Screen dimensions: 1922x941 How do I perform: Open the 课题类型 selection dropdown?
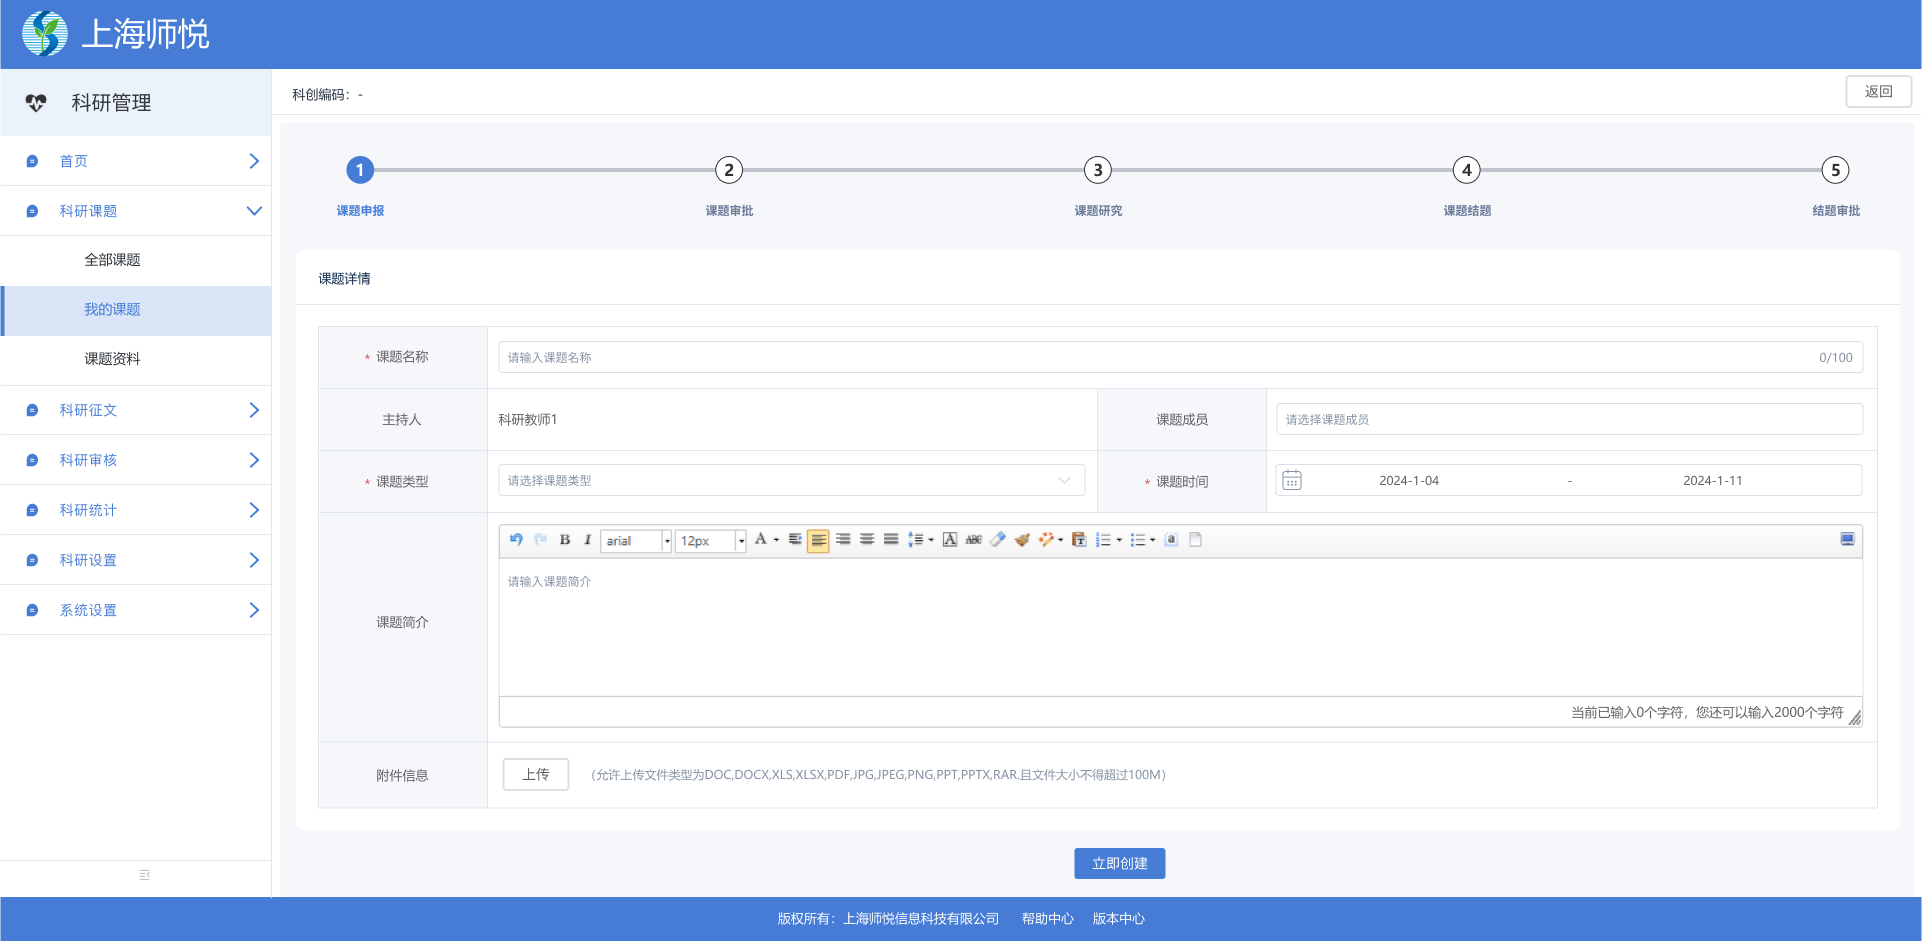(x=791, y=481)
